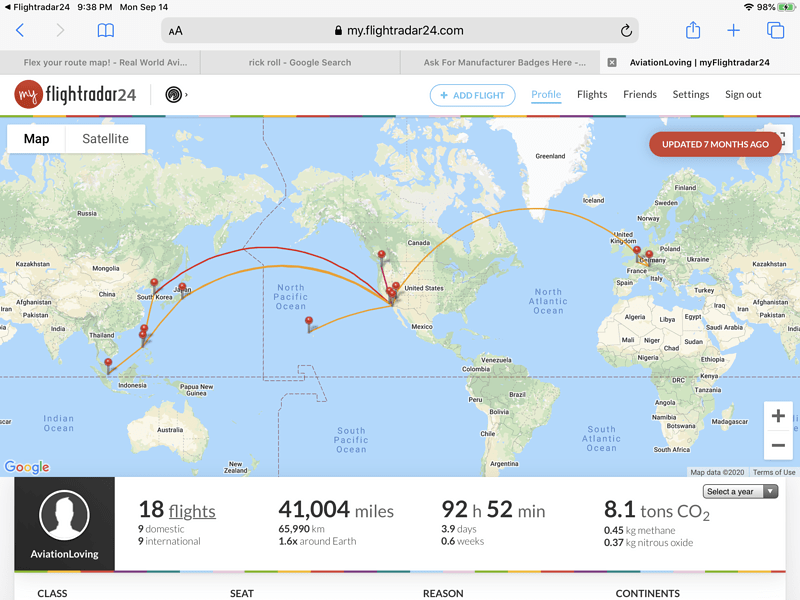This screenshot has height=600, width=800.
Task: Open new tab with plus icon
Action: (733, 31)
